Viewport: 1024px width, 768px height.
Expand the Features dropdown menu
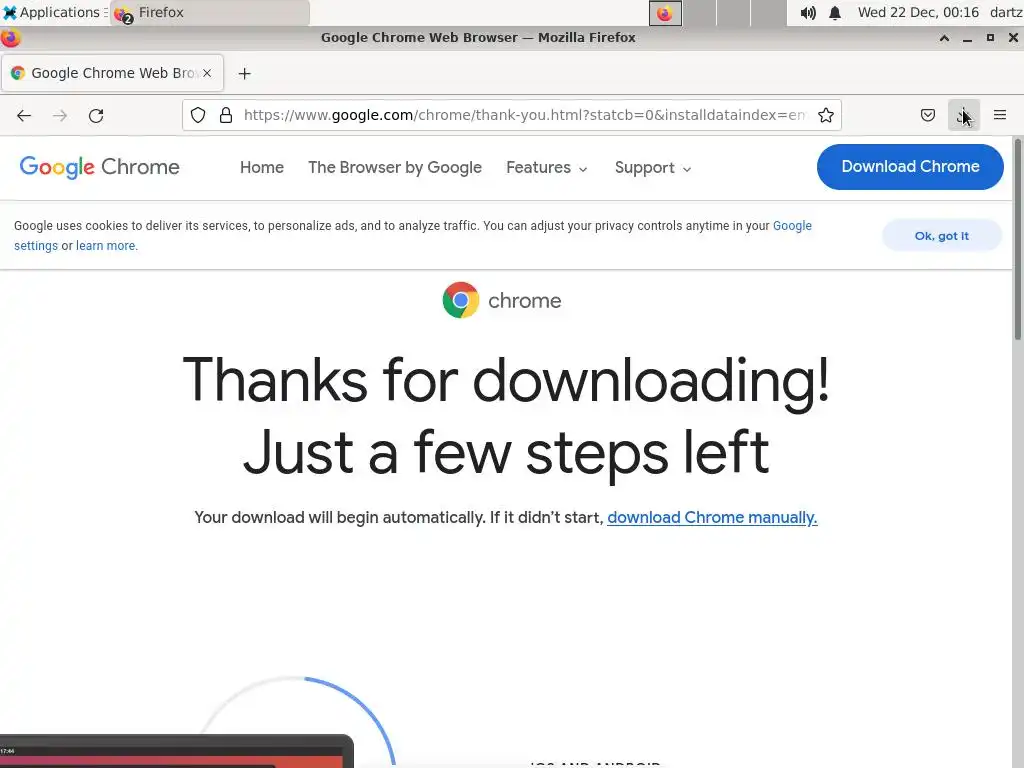coord(547,168)
